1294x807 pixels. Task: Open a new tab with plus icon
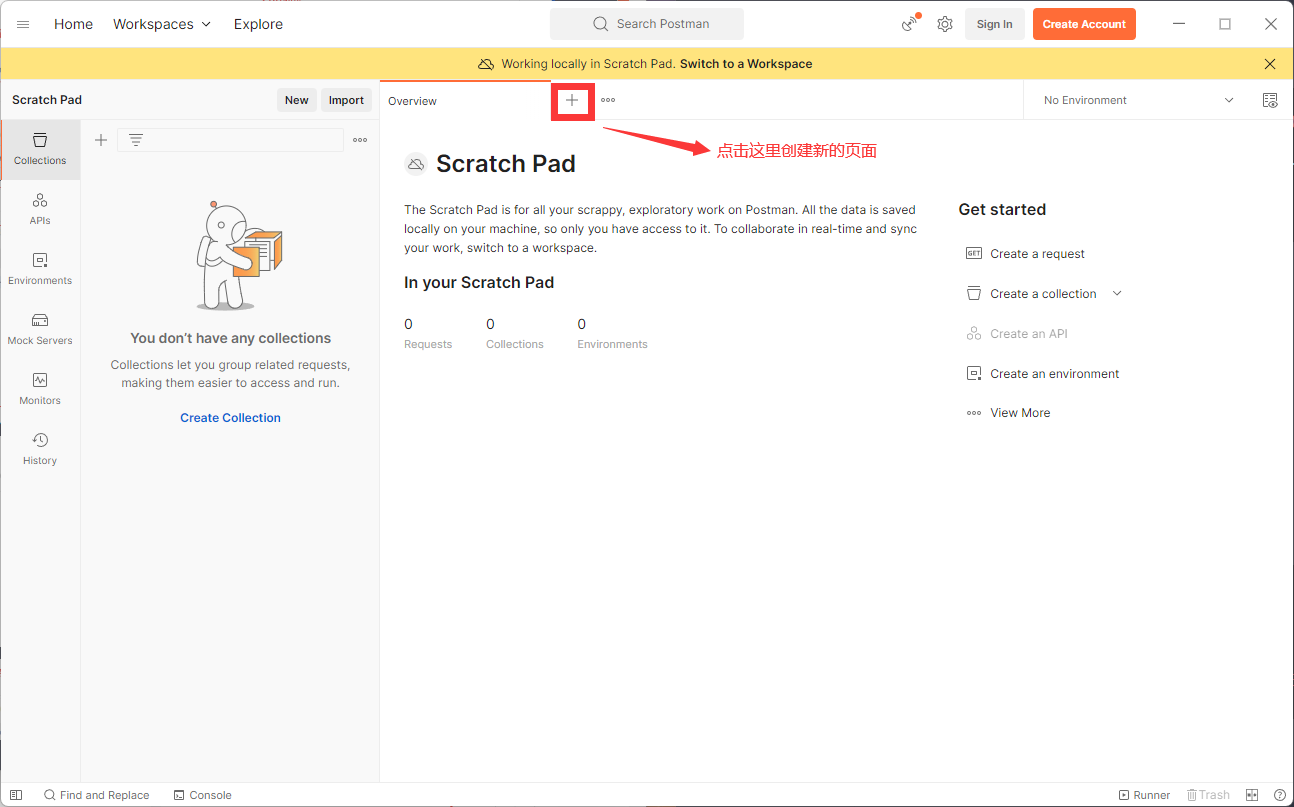click(572, 100)
